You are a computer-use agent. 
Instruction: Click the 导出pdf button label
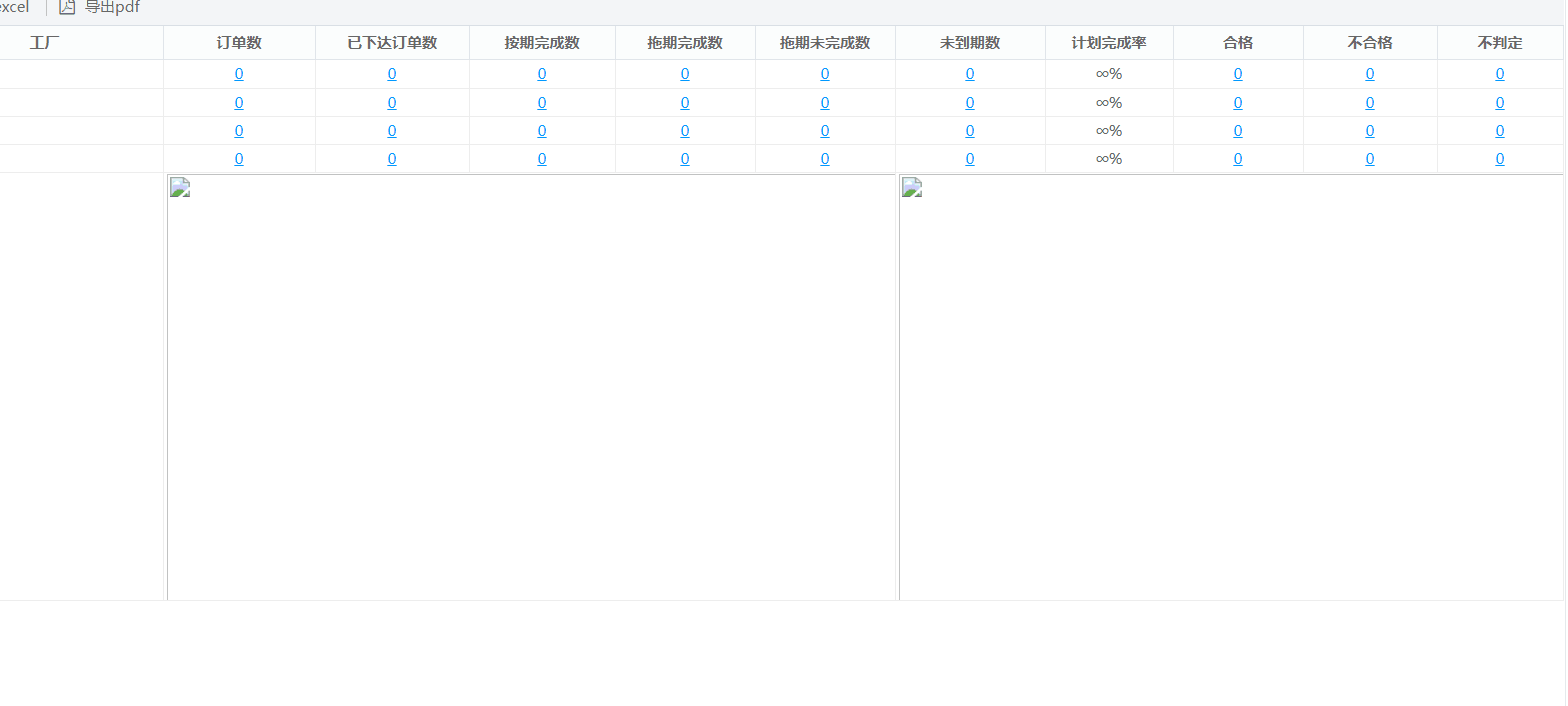click(x=112, y=7)
